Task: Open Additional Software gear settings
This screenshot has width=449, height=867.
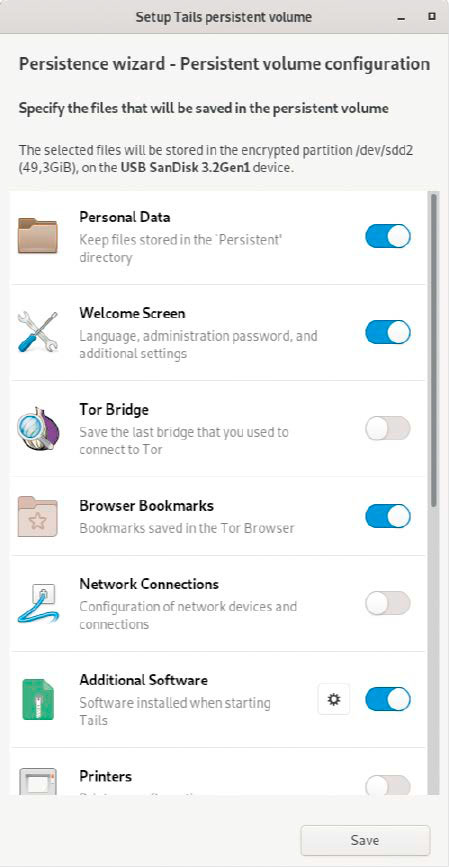Action: pyautogui.click(x=333, y=699)
